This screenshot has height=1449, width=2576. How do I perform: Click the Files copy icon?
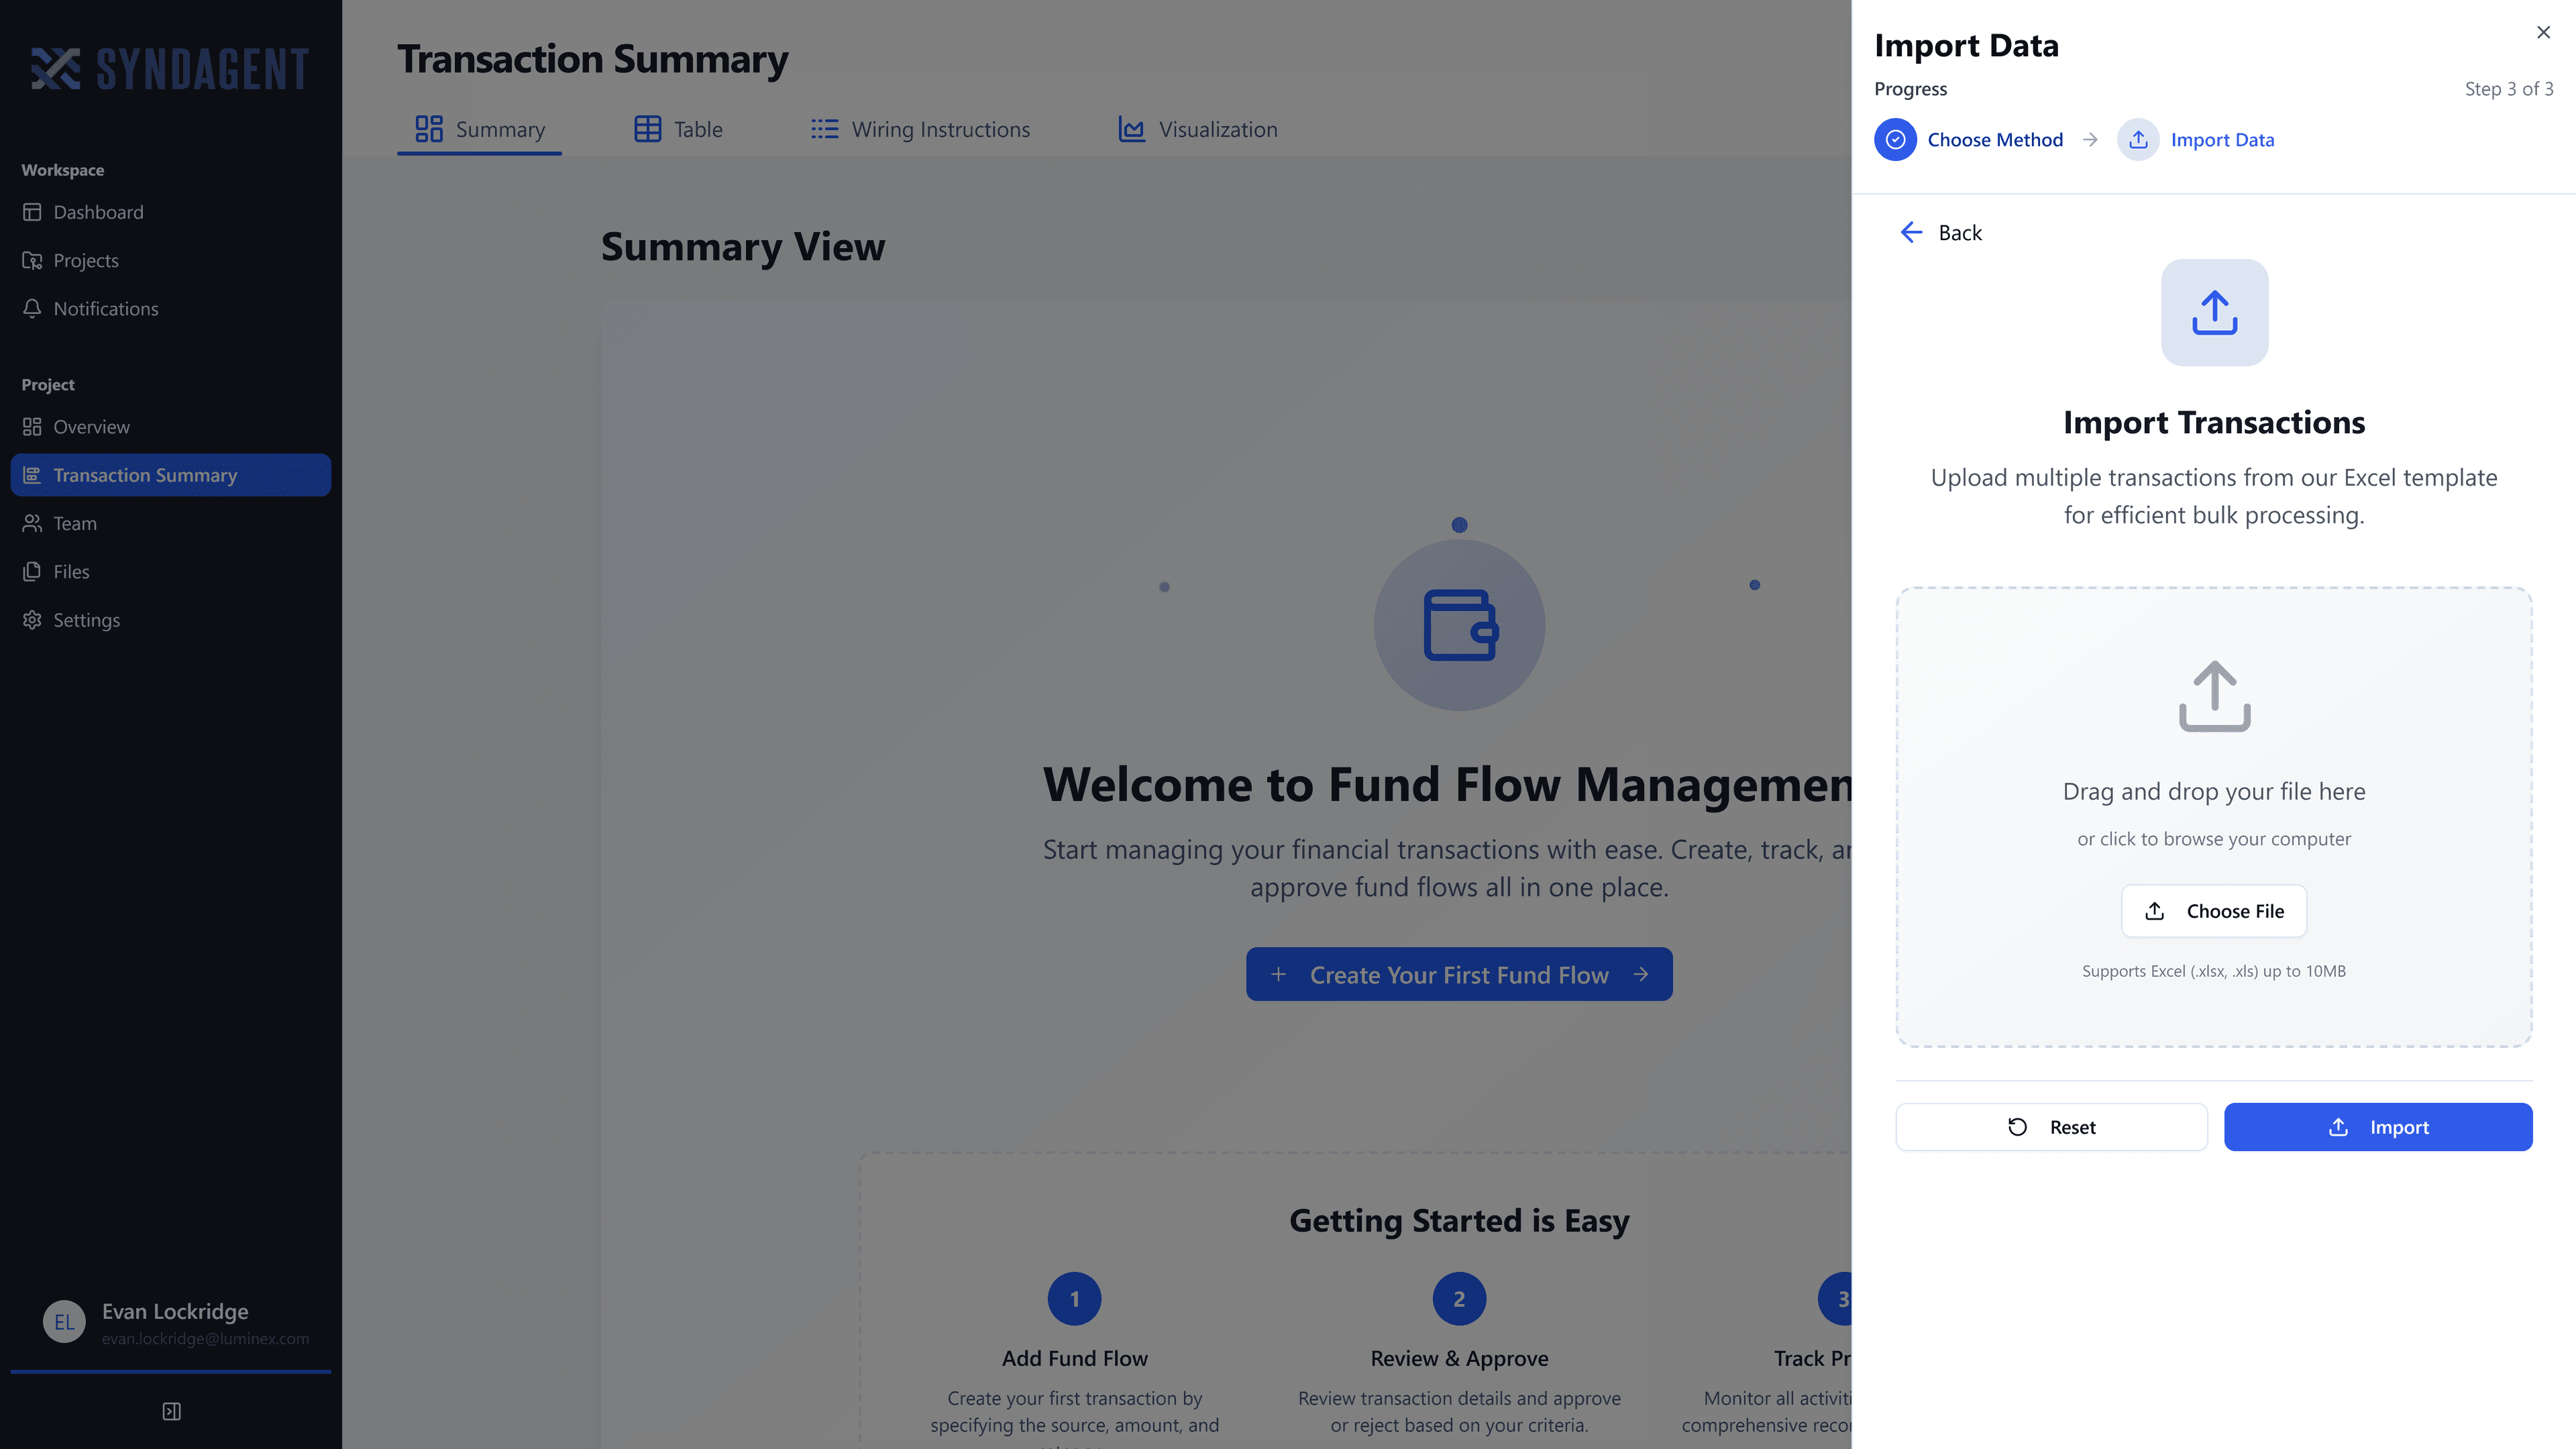[32, 571]
